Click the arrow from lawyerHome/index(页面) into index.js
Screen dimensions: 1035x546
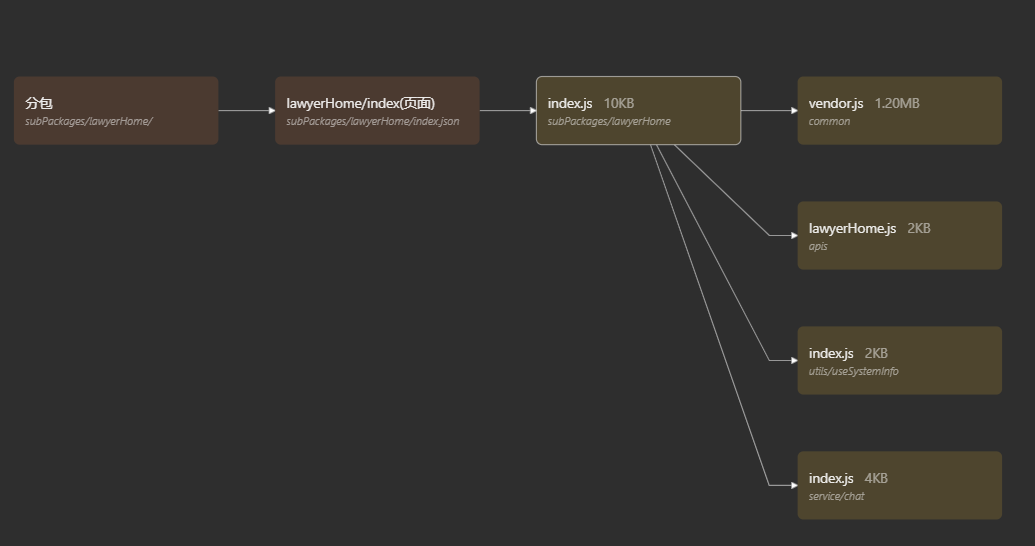[507, 111]
